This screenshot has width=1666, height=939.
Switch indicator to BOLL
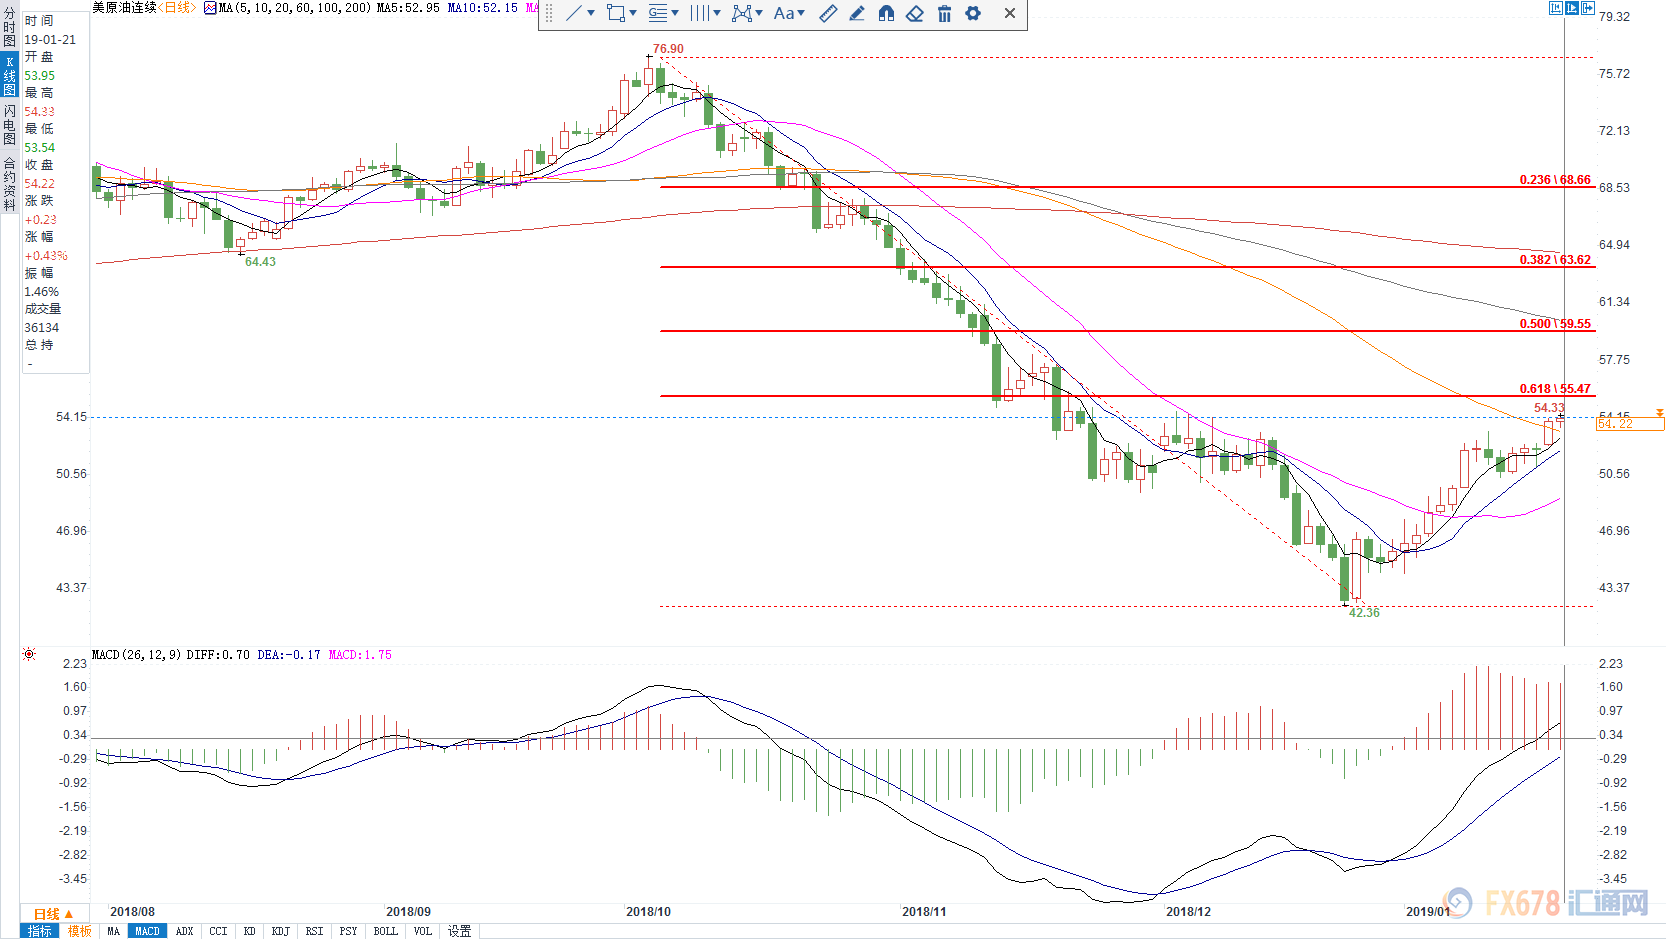385,931
